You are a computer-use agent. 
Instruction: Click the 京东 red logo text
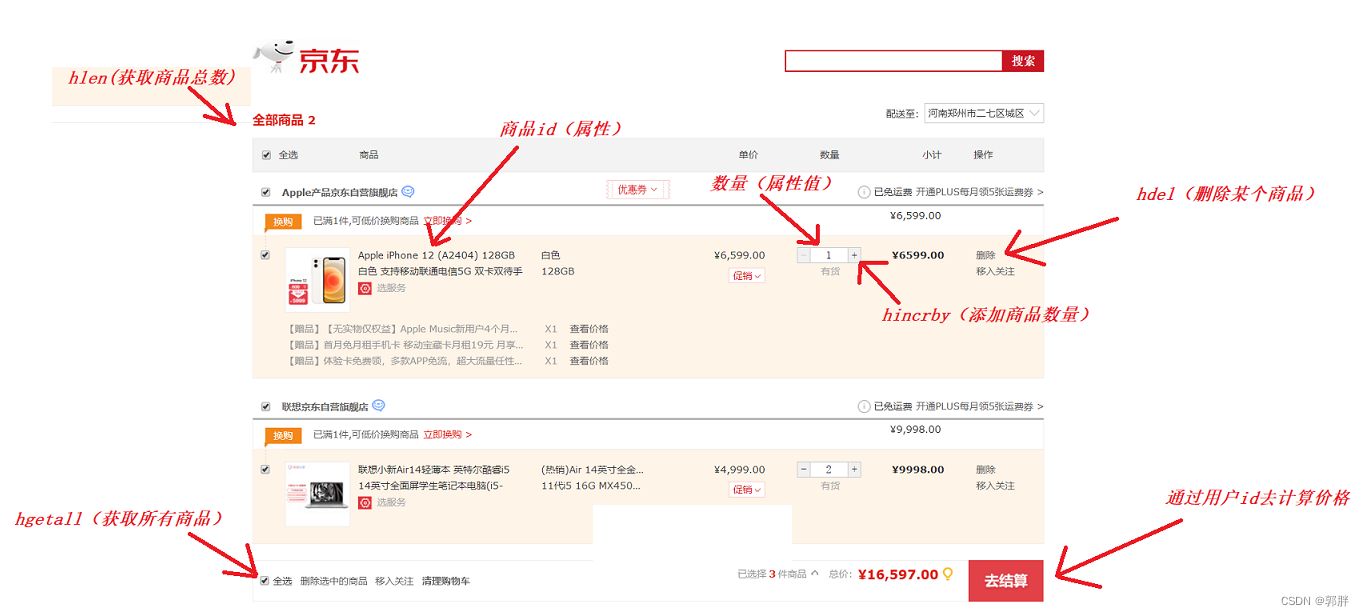329,61
